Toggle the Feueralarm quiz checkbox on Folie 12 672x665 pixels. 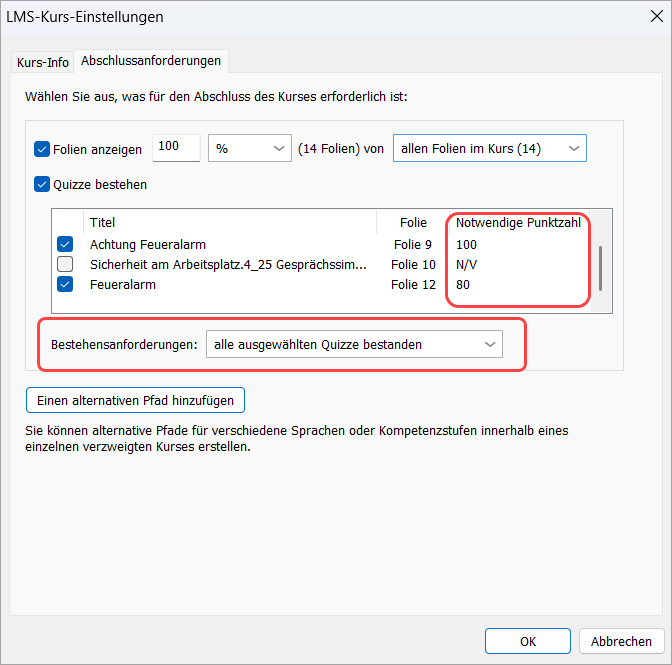click(x=65, y=285)
